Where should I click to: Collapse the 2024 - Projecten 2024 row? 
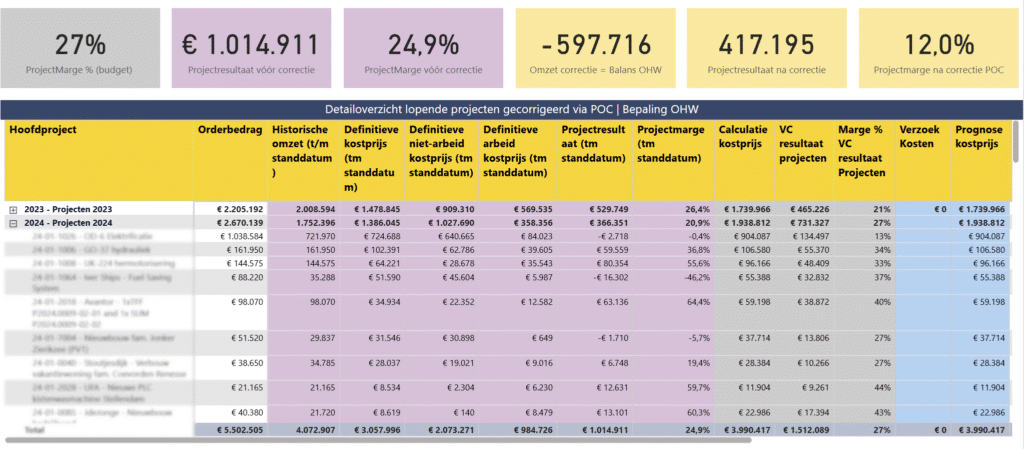[13, 223]
